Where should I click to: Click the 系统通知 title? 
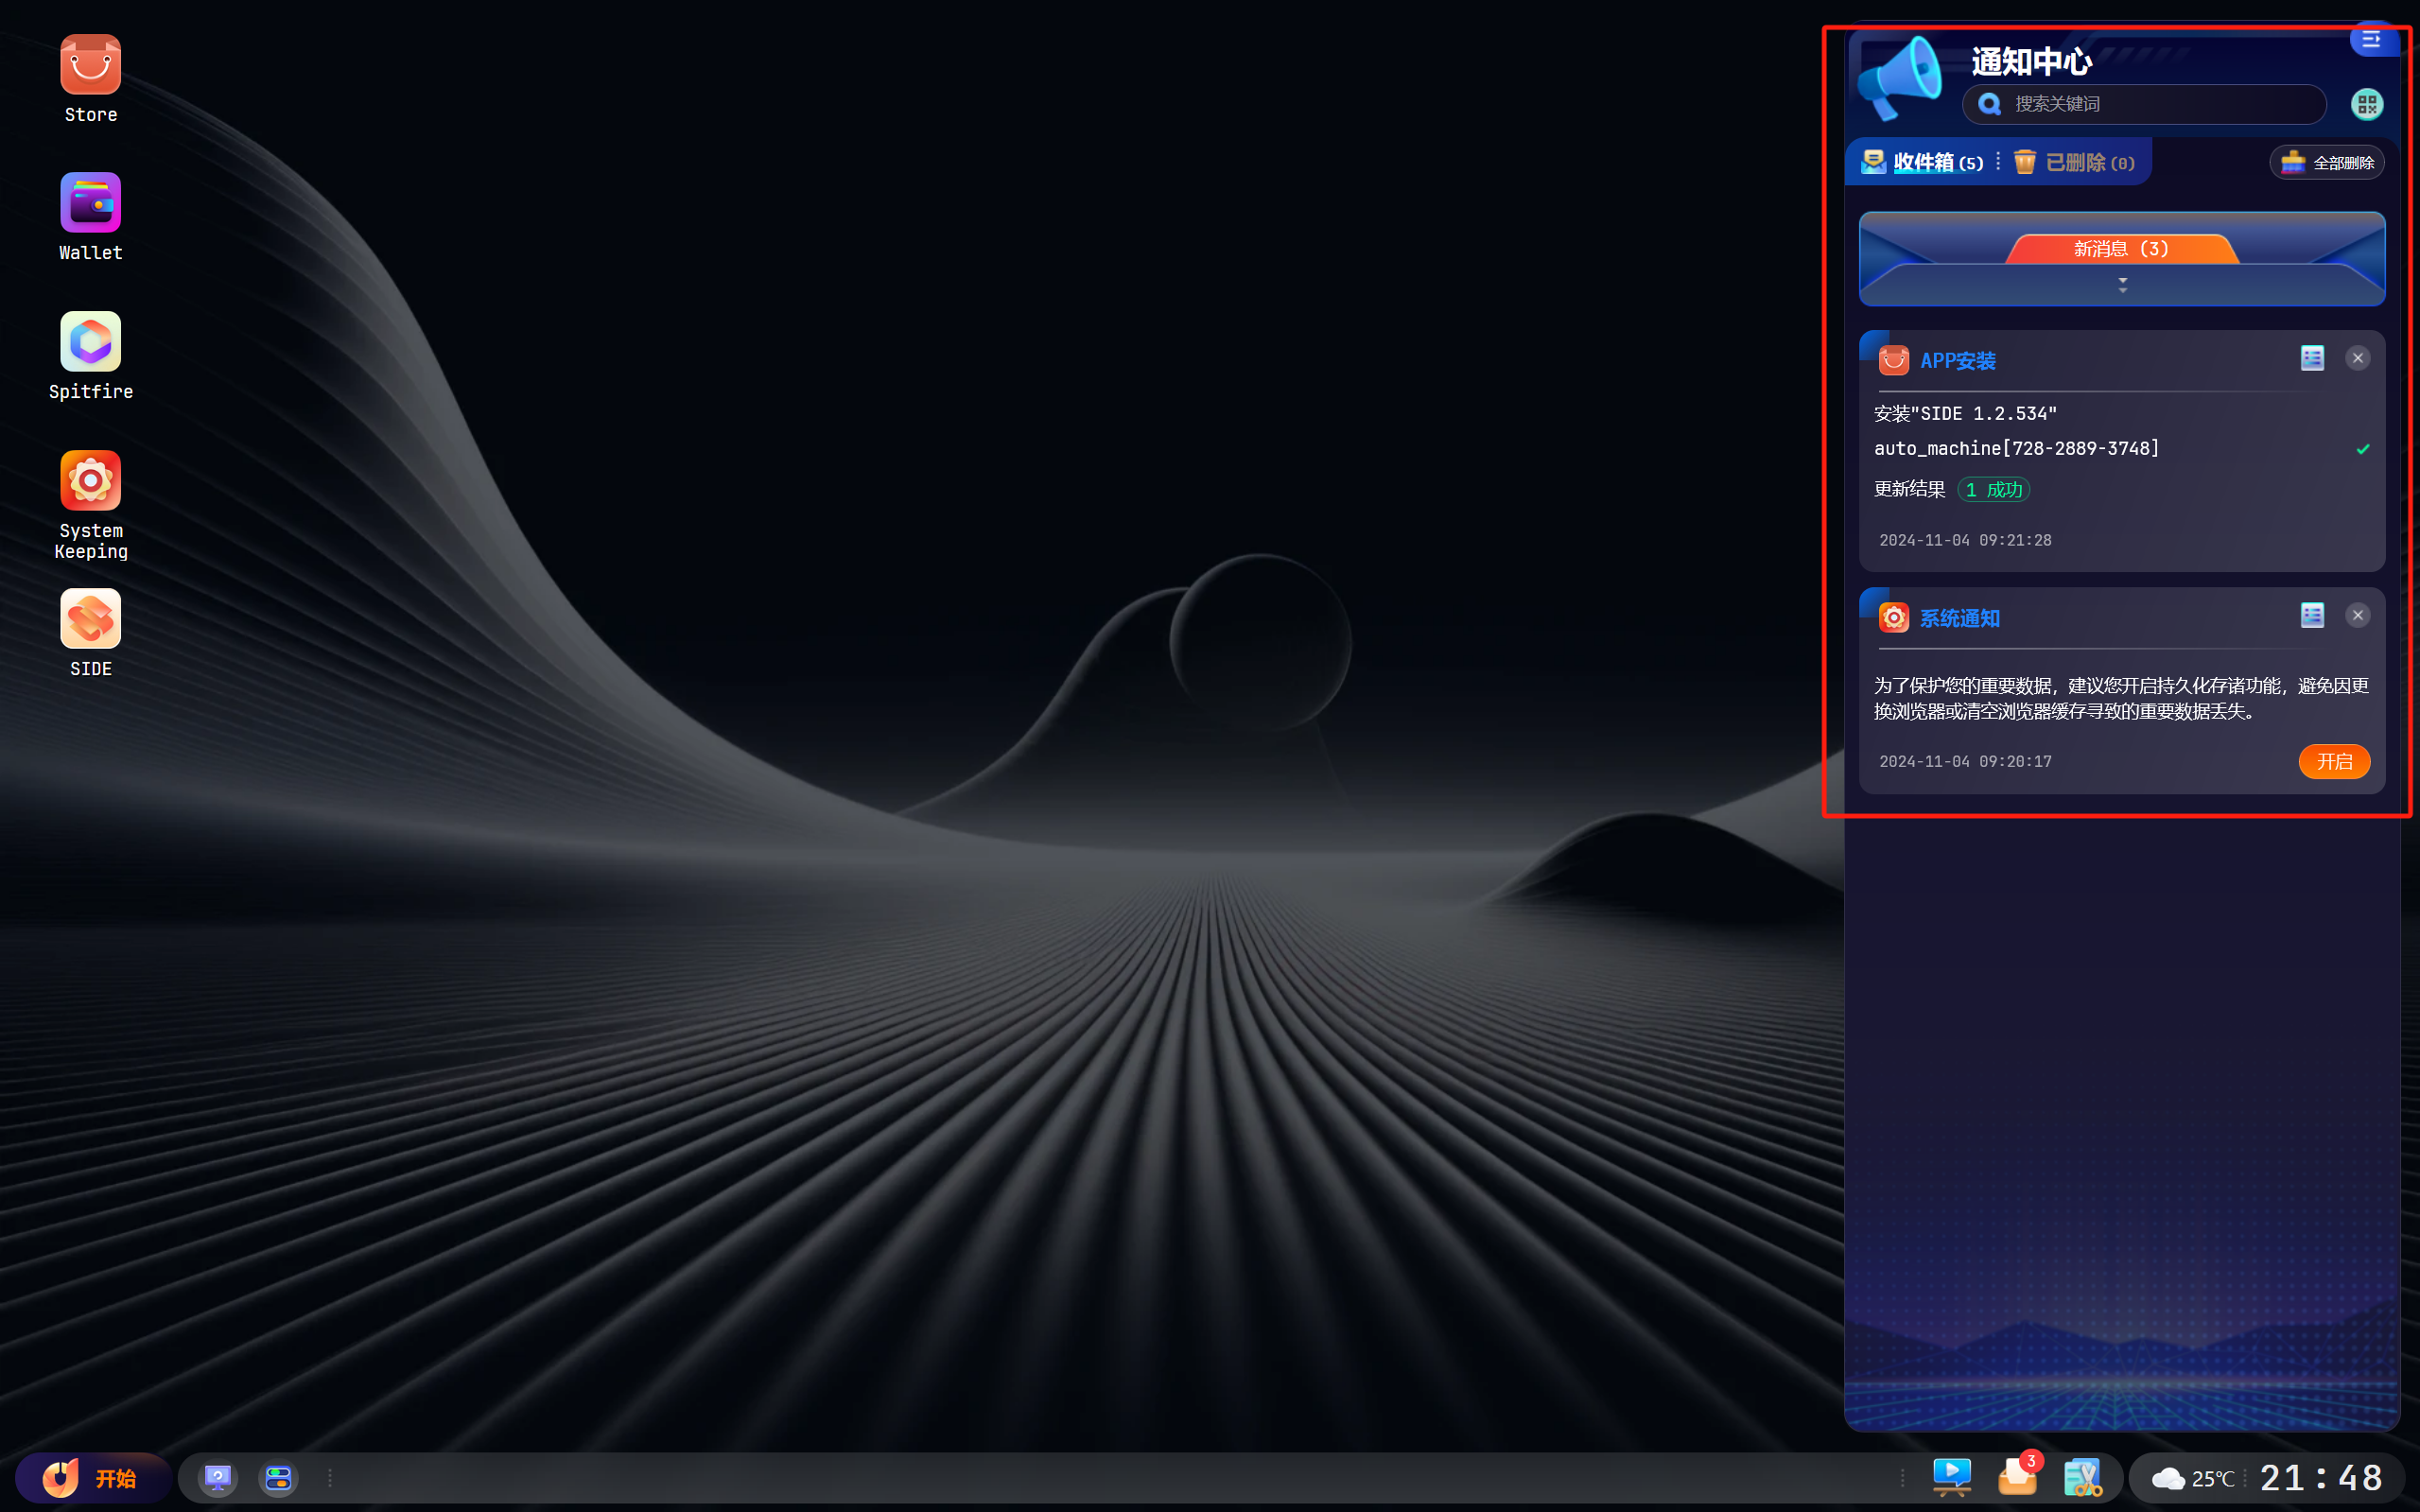[x=1959, y=618]
